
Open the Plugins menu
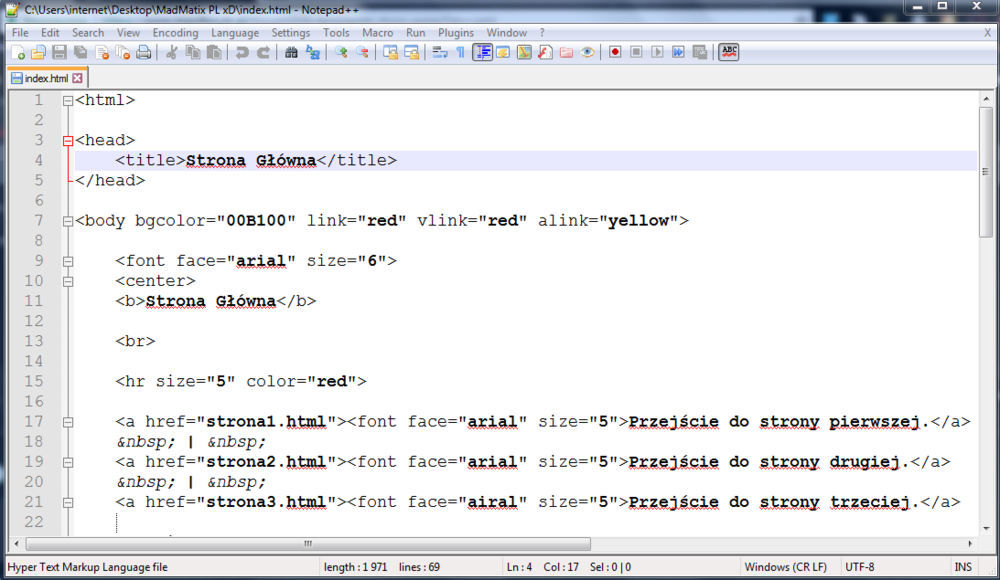tap(455, 33)
